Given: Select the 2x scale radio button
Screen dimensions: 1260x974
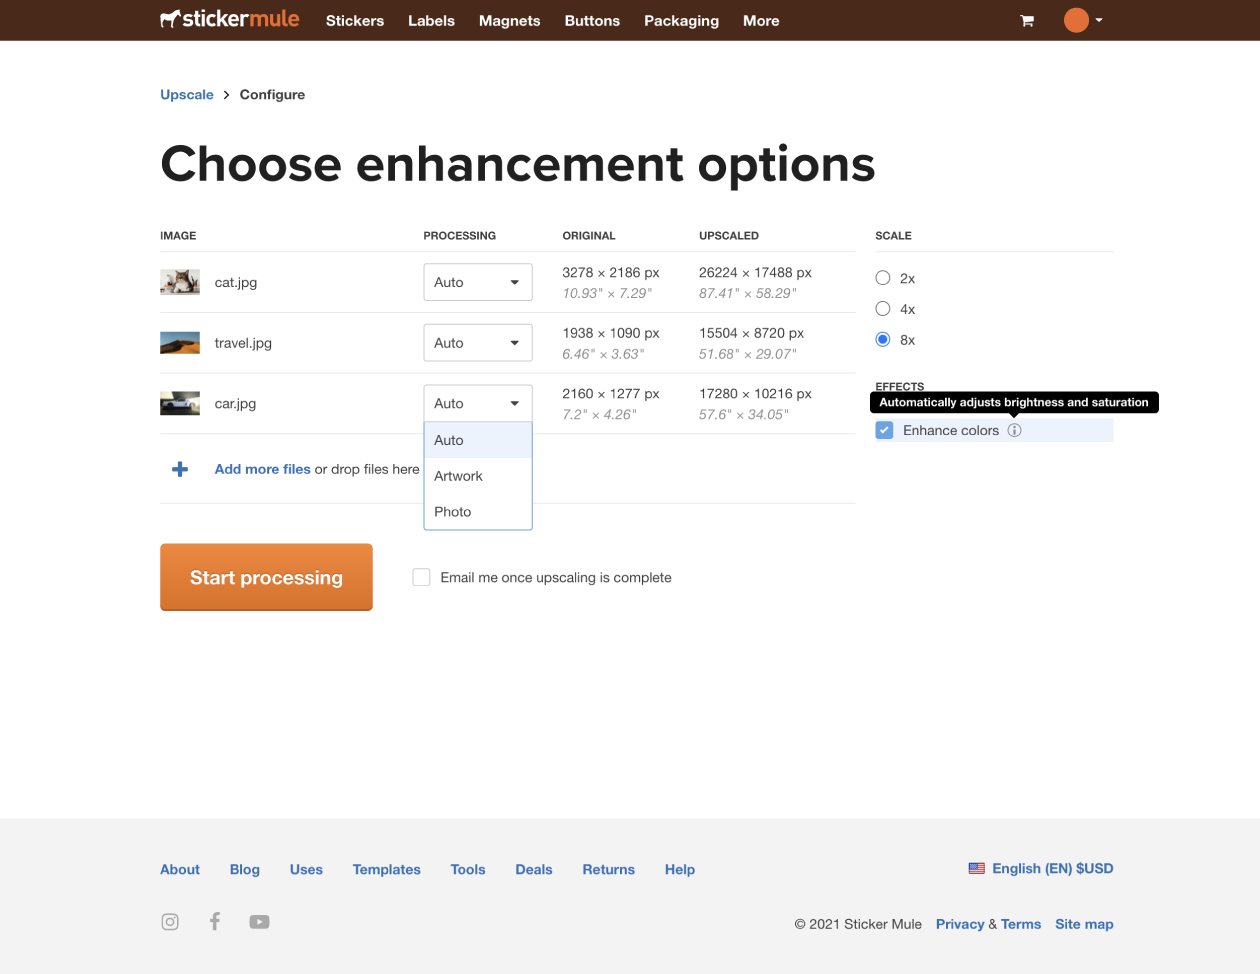Looking at the screenshot, I should [x=883, y=278].
